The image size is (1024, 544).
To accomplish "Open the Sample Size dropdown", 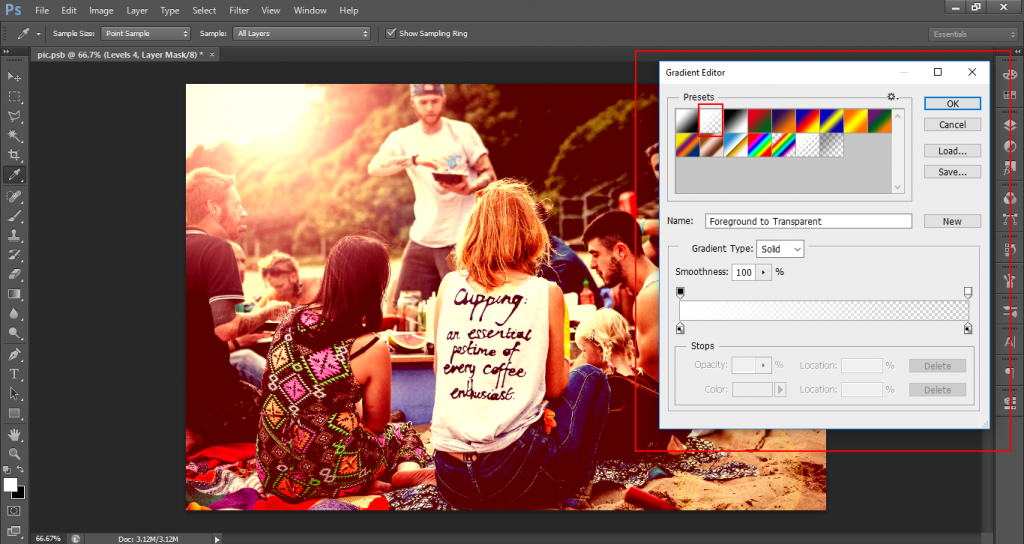I will point(145,33).
